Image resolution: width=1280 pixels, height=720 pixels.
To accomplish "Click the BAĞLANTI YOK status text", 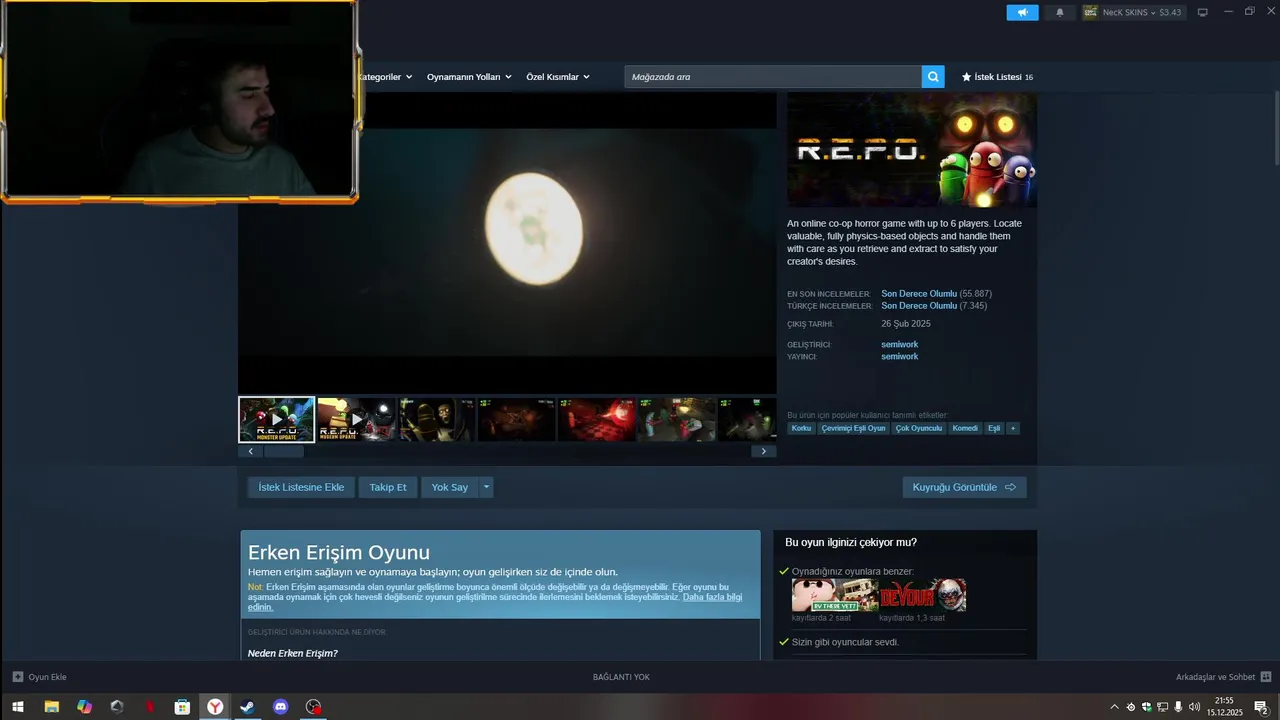I will pos(621,677).
